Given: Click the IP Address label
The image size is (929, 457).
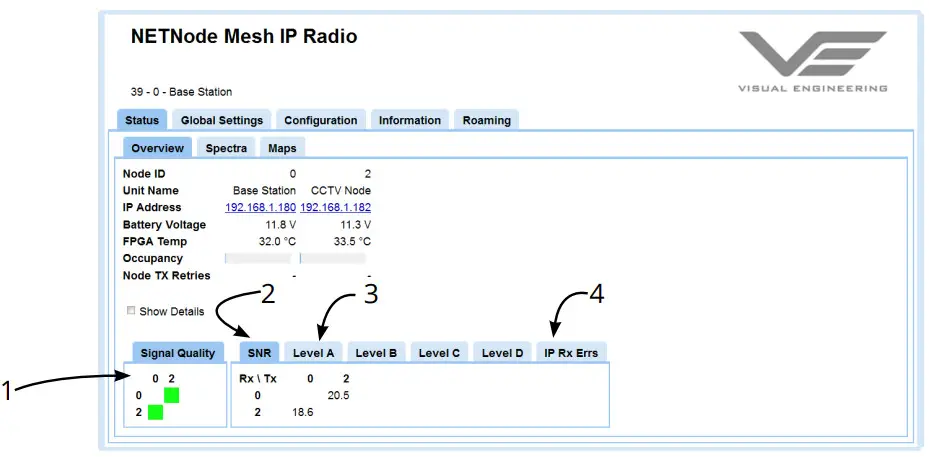Looking at the screenshot, I should (x=152, y=207).
